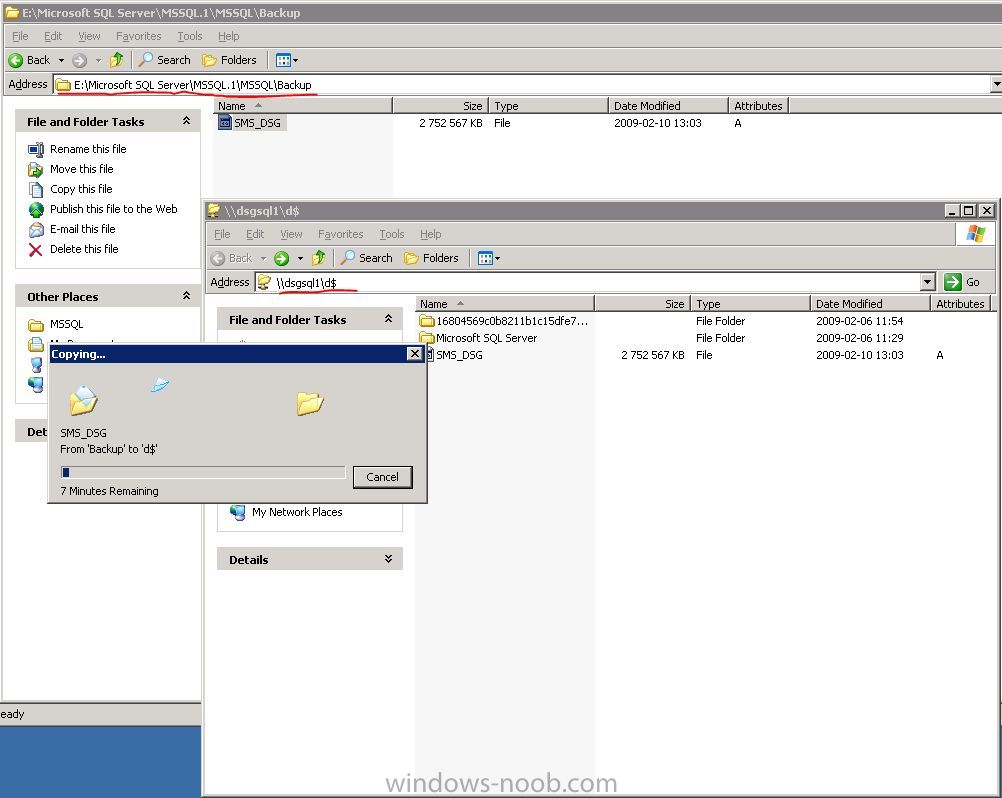Toggle Folders pane in the Backup window
Image resolution: width=1002 pixels, height=798 pixels.
point(229,60)
